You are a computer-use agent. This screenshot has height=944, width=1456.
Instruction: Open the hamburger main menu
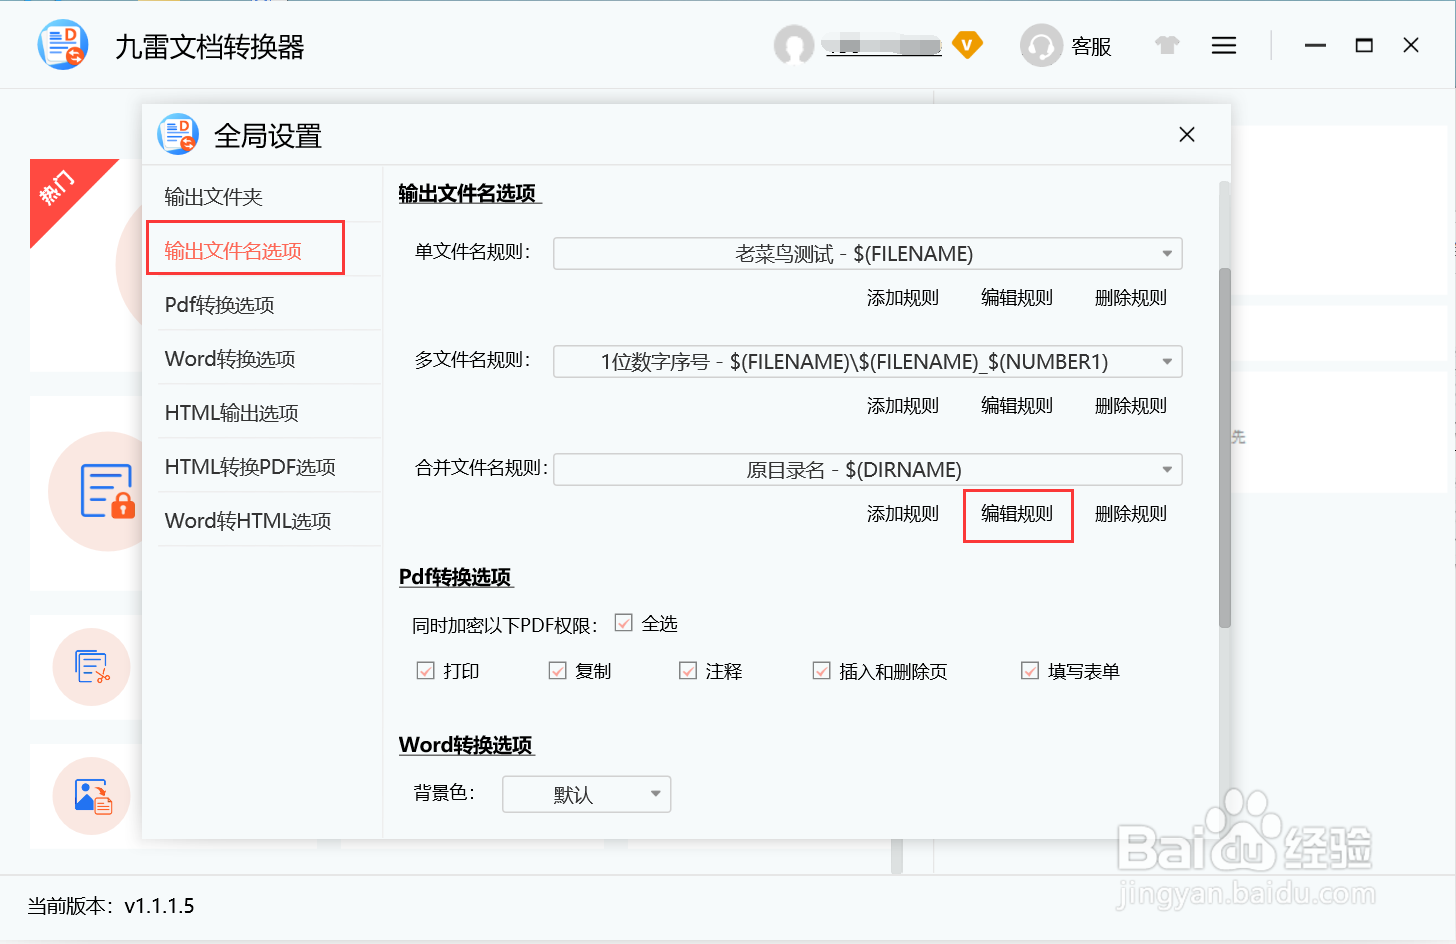coord(1224,46)
